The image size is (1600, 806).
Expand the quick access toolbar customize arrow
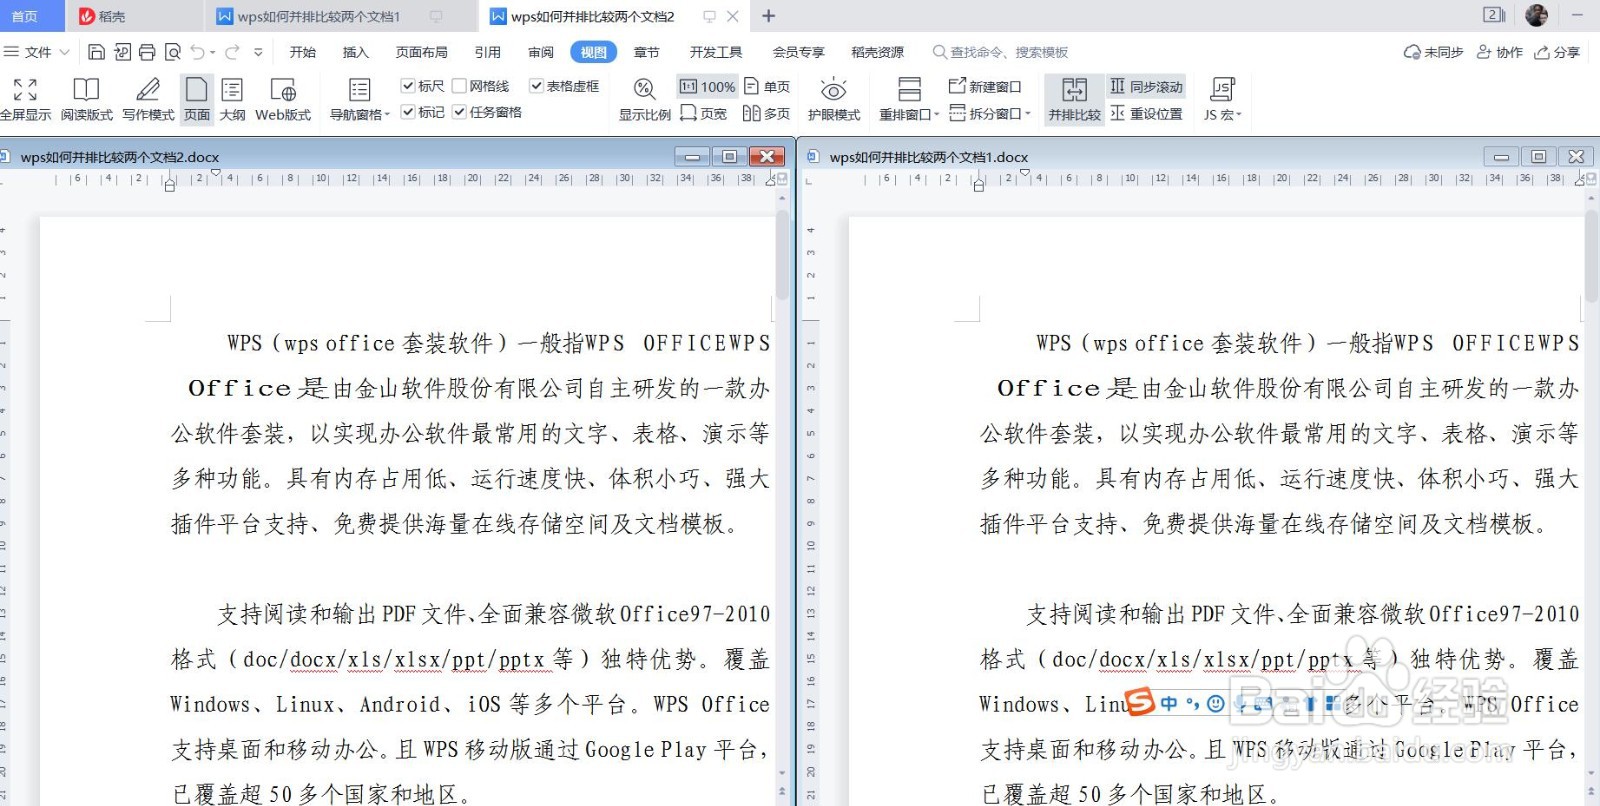coord(258,52)
